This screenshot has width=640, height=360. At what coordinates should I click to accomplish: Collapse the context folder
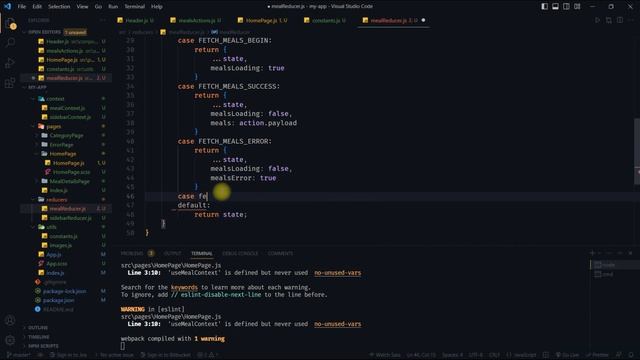(55, 99)
